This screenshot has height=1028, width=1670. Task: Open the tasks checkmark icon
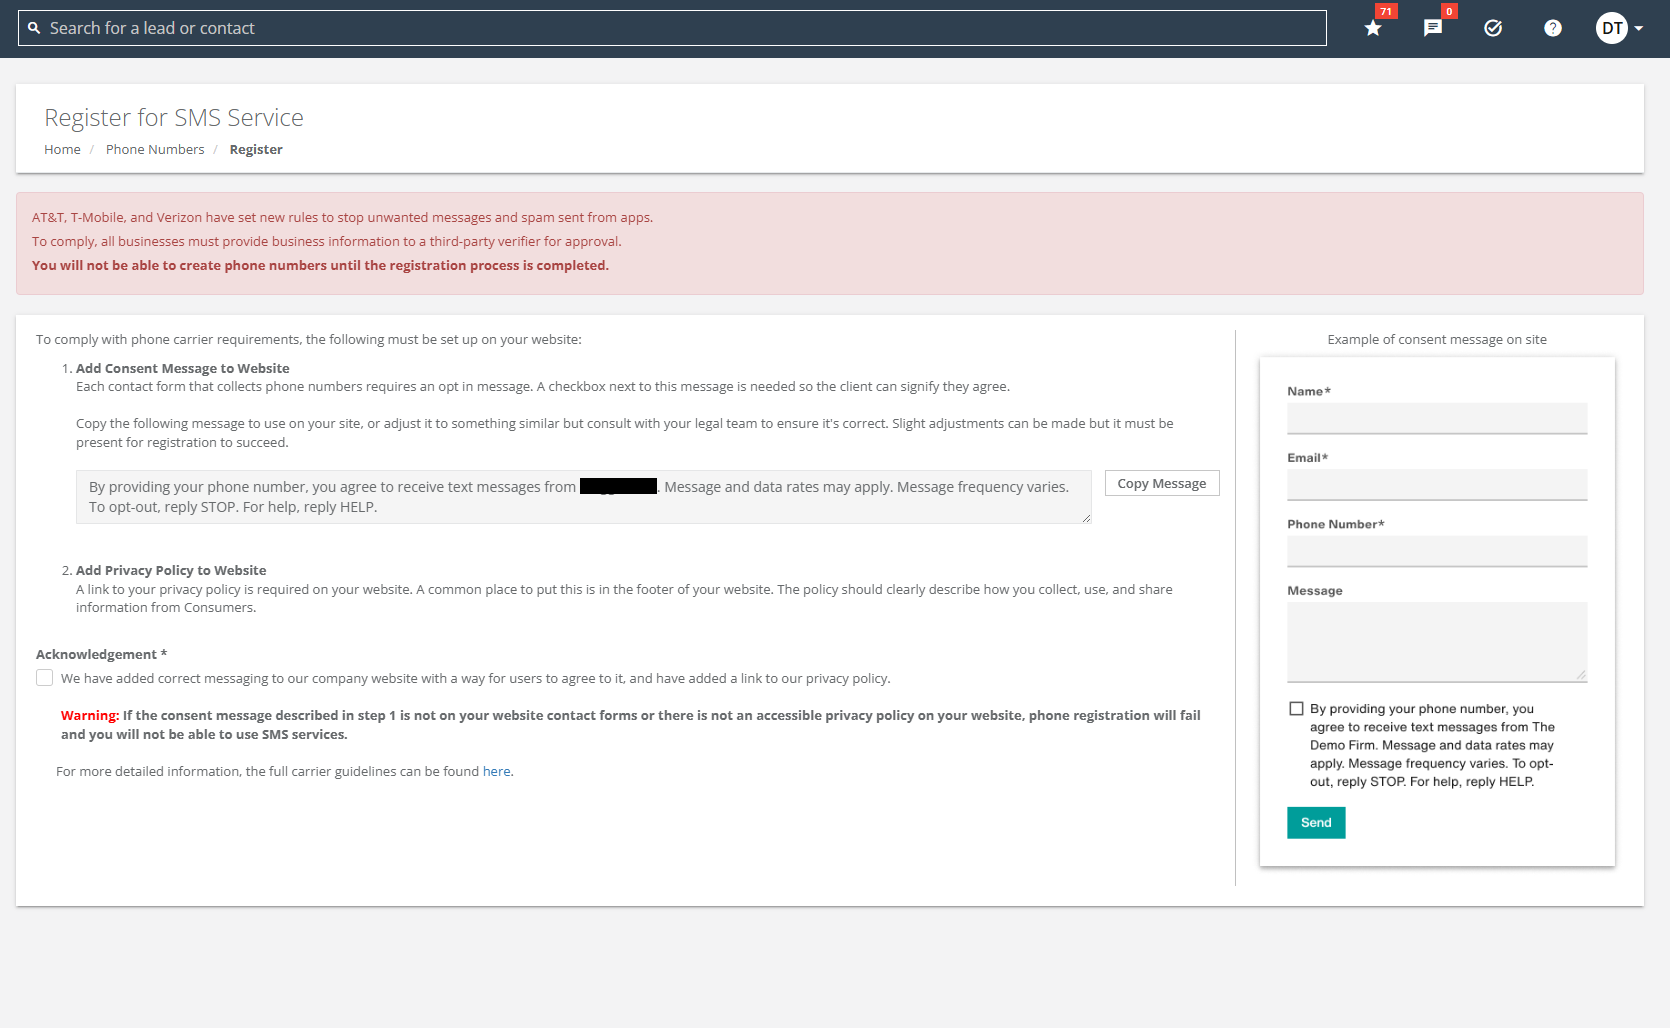click(1493, 28)
